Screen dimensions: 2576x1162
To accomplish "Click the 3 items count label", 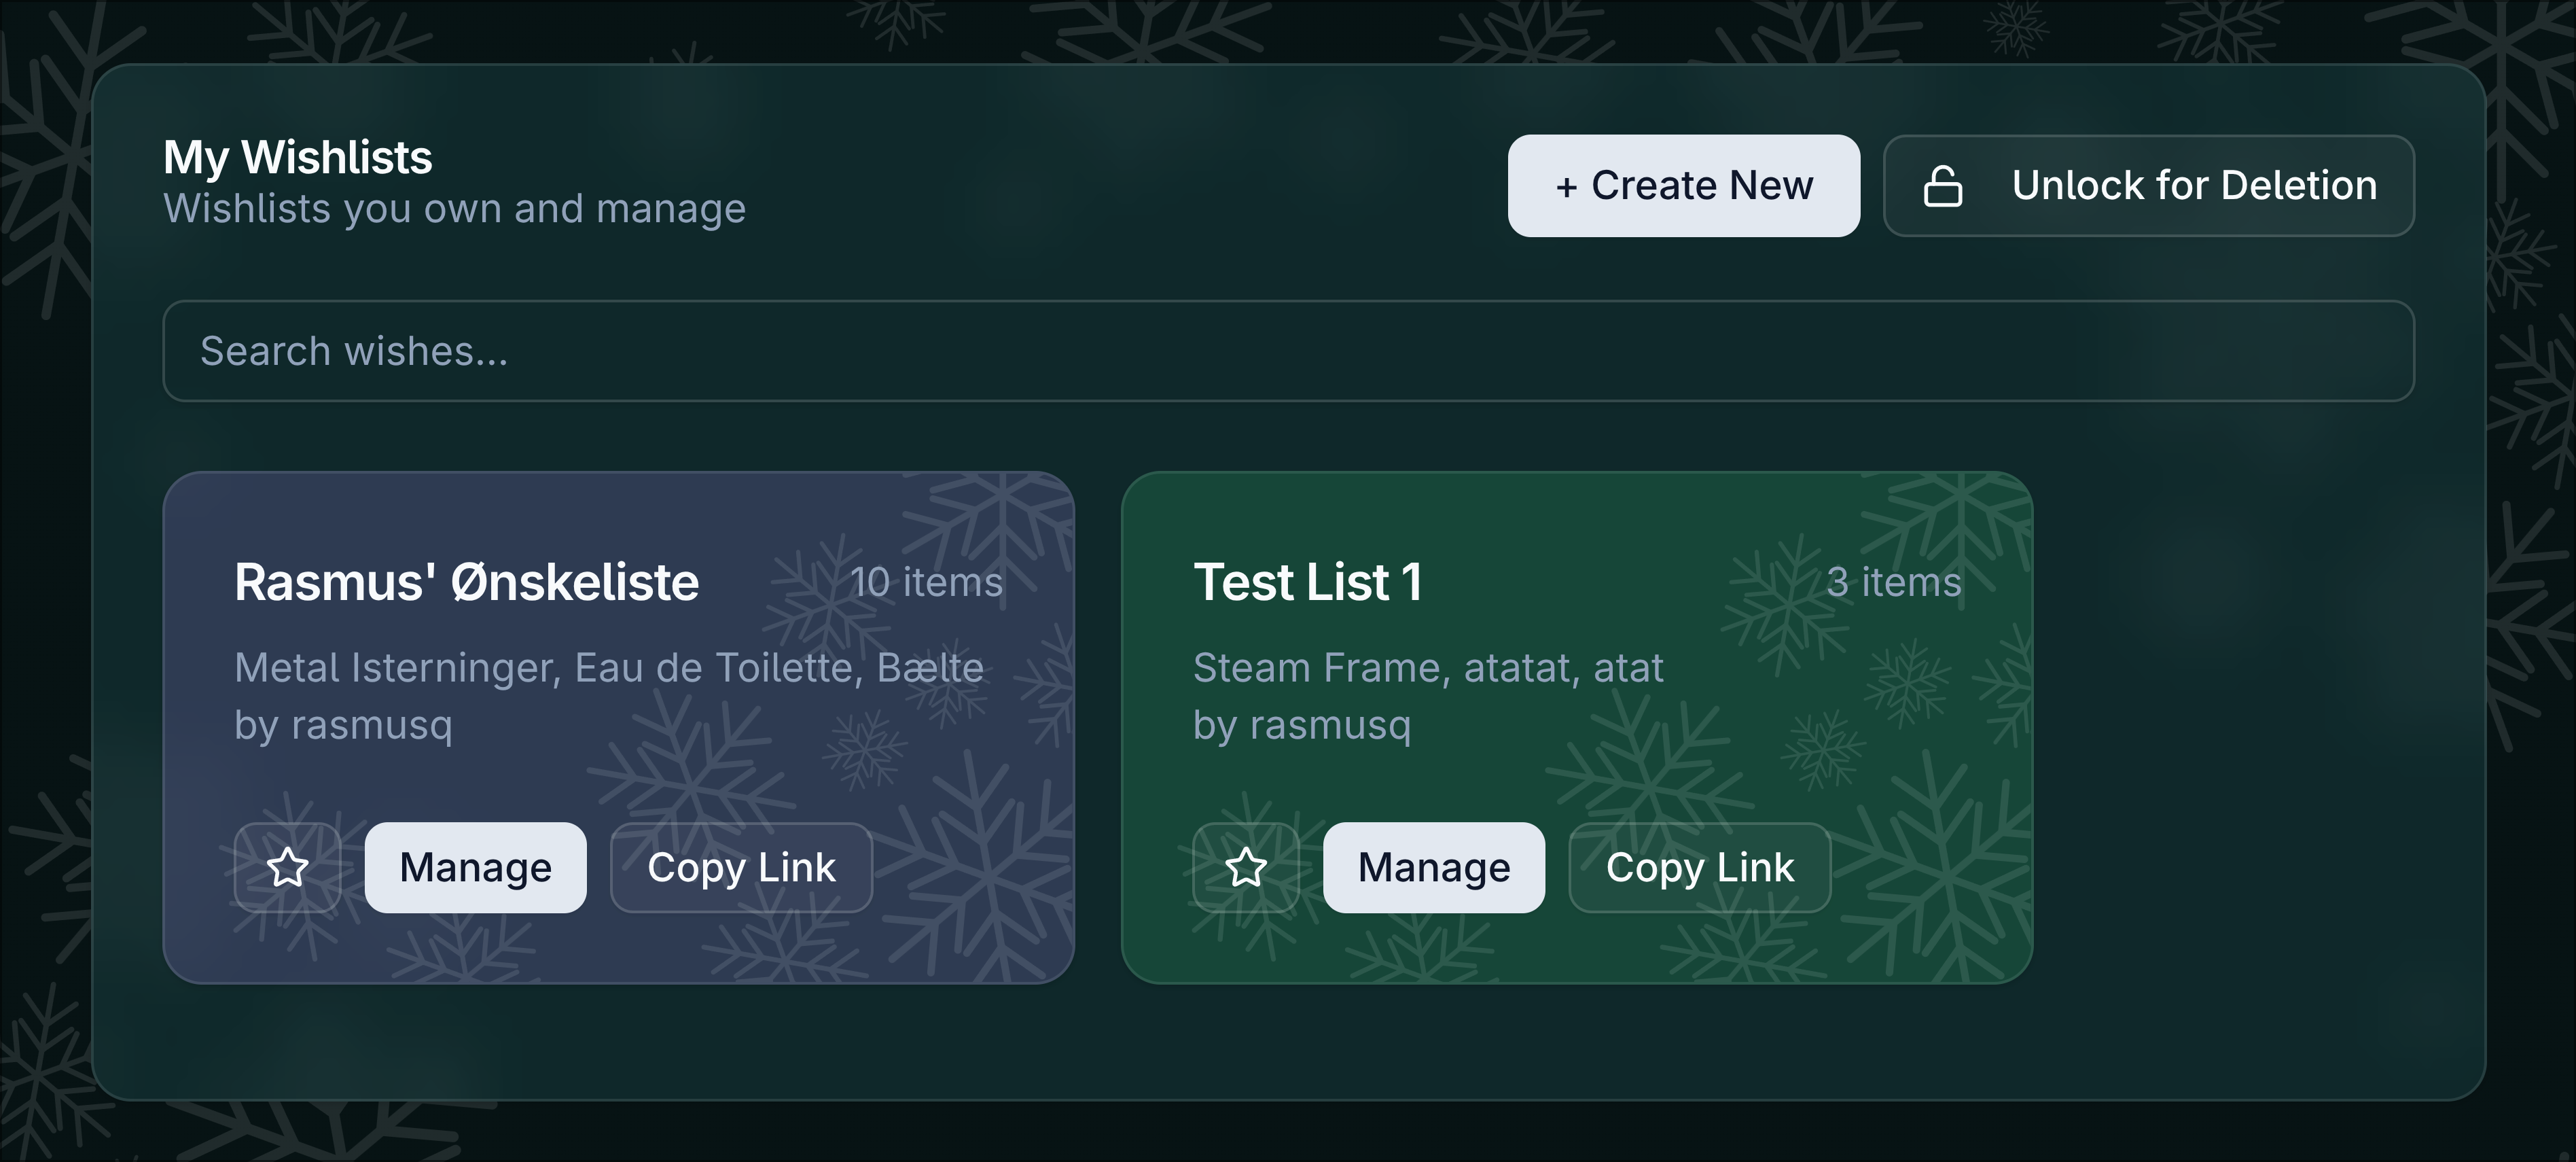I will [x=1893, y=582].
